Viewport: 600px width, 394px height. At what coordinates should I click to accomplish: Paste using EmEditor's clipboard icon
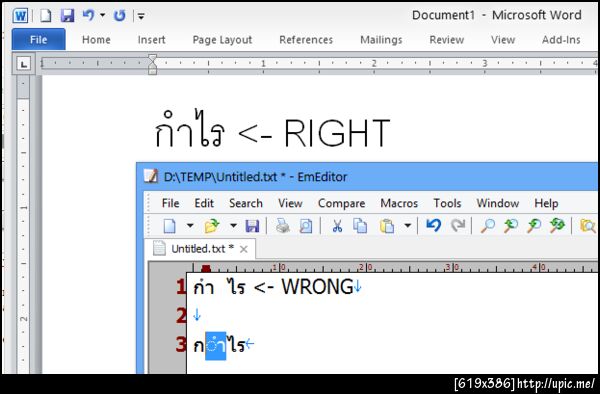[387, 226]
